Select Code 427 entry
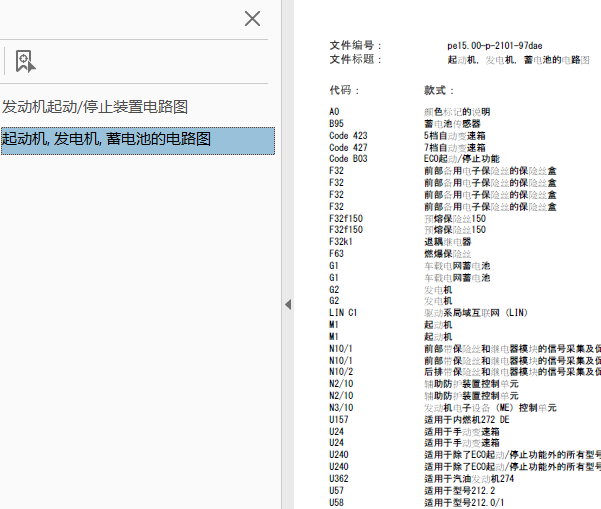 coord(348,148)
